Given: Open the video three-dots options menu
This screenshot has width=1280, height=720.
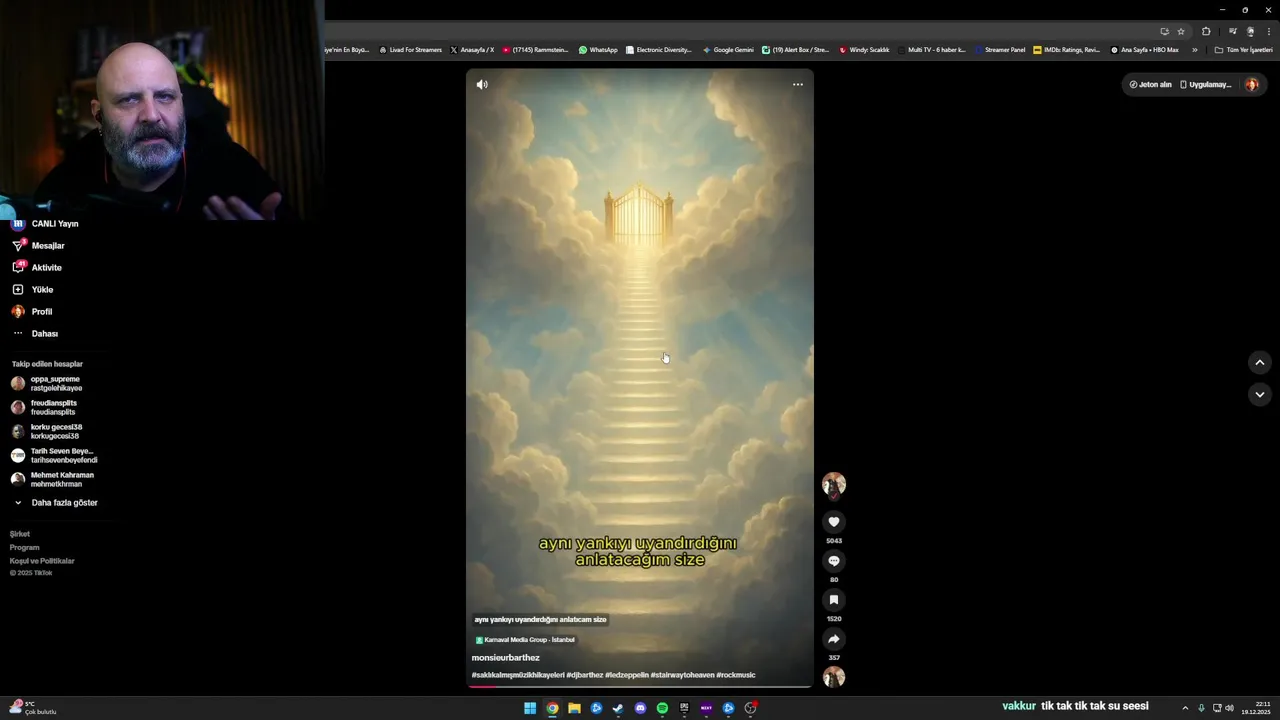Looking at the screenshot, I should pyautogui.click(x=798, y=85).
